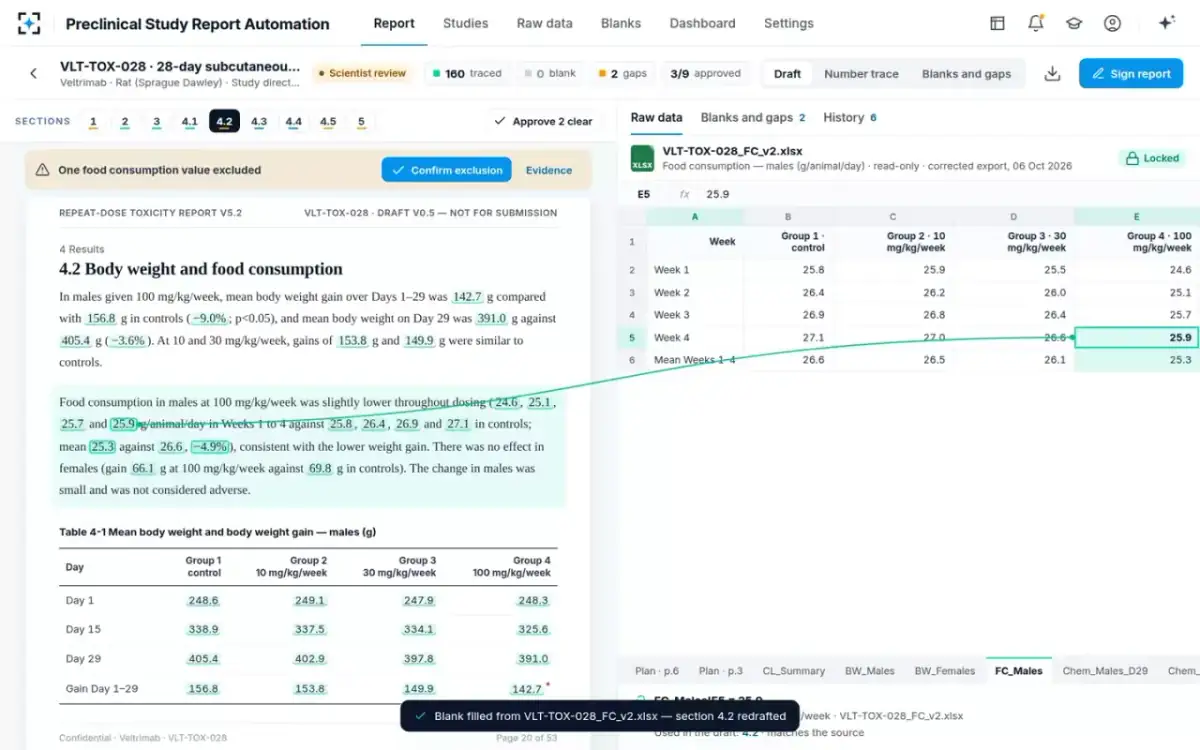The width and height of the screenshot is (1200, 750).
Task: Download report with the download icon
Action: click(x=1052, y=73)
